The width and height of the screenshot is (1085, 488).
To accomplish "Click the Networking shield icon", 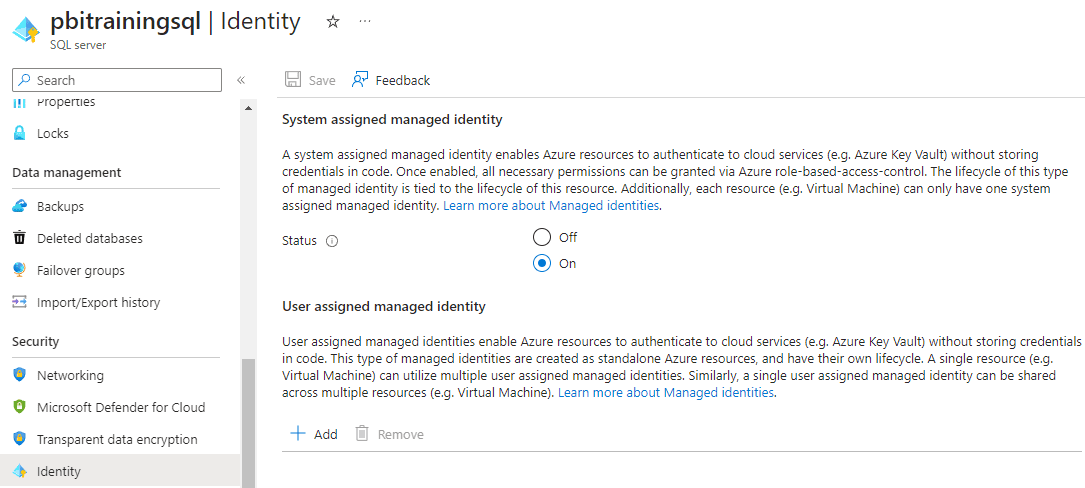I will tap(20, 375).
